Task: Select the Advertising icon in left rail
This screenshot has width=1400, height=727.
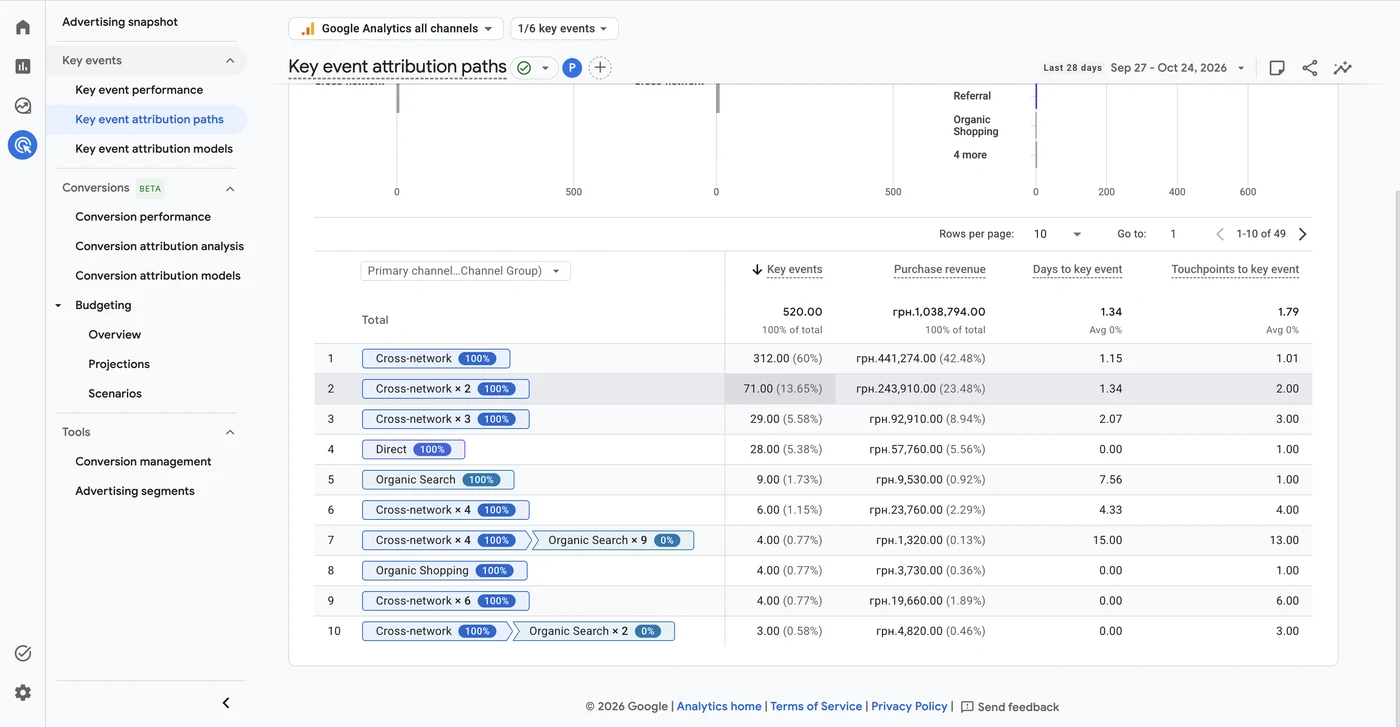Action: click(22, 145)
